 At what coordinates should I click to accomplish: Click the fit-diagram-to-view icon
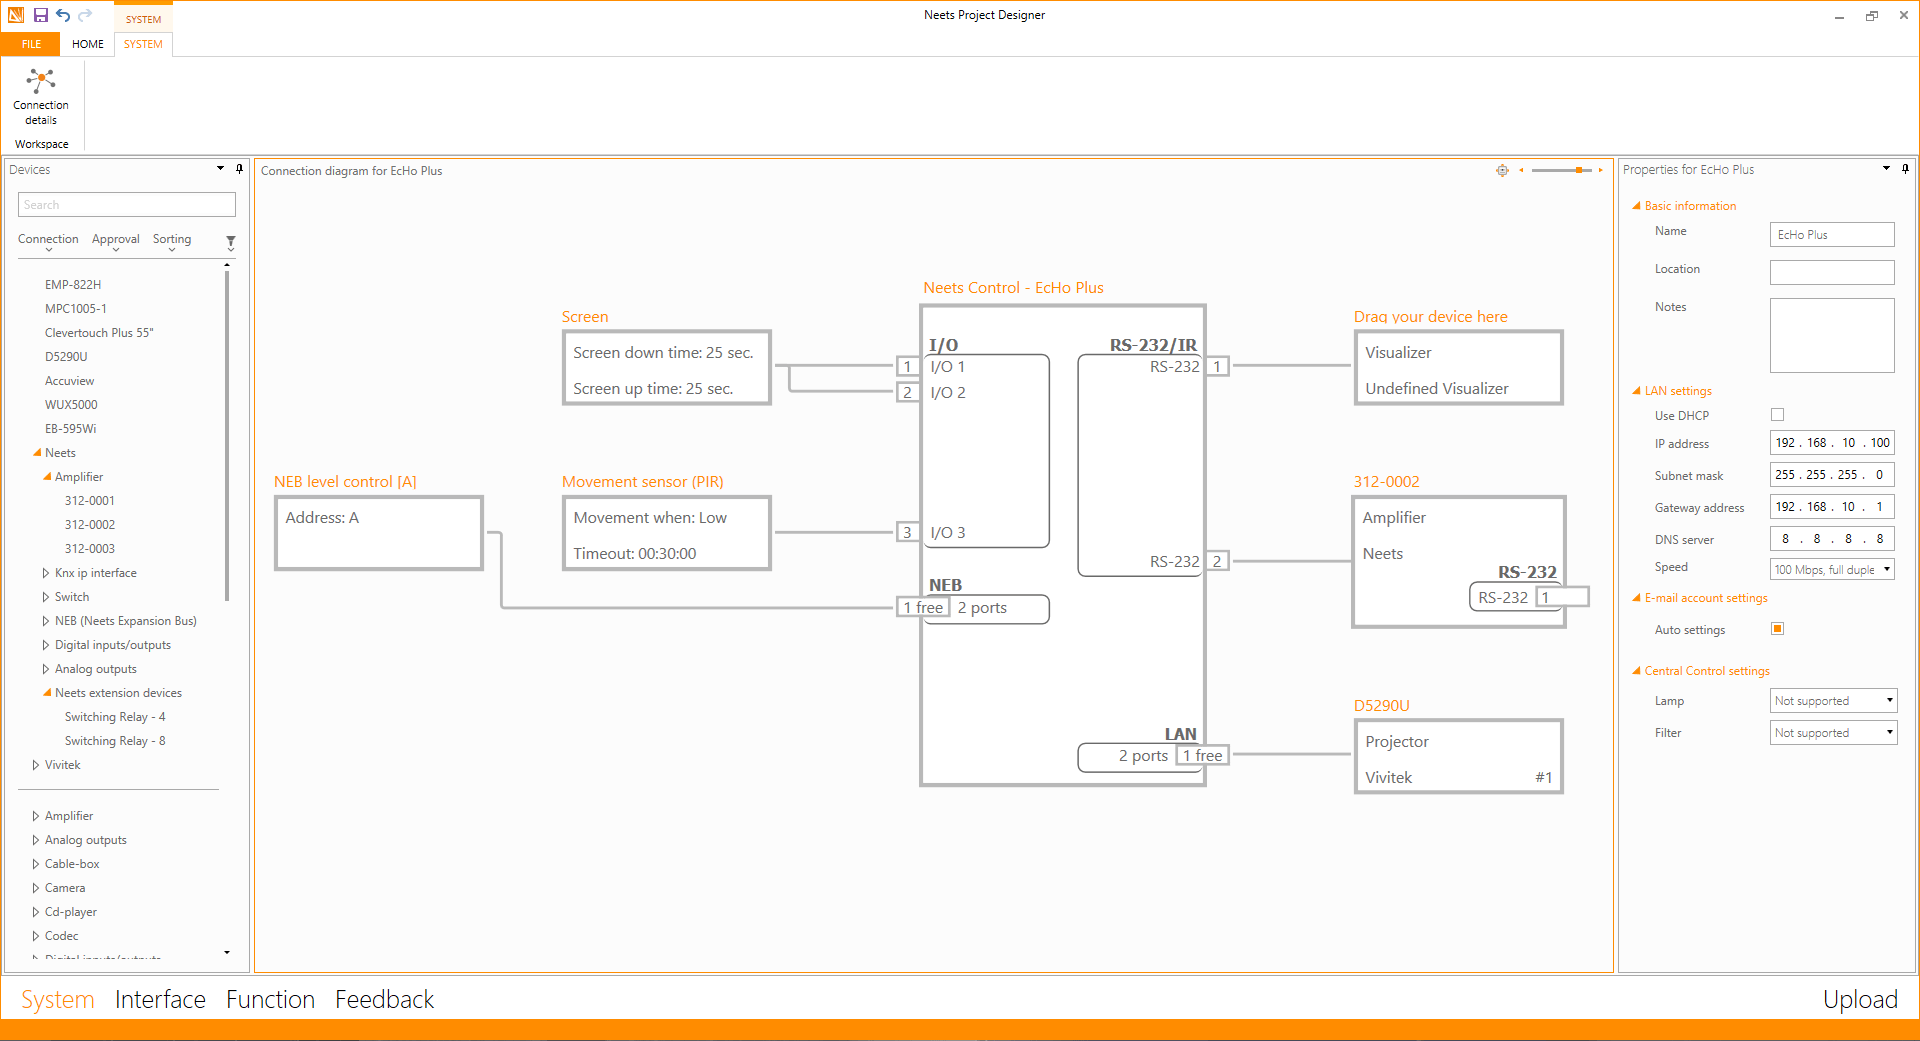tap(1502, 171)
